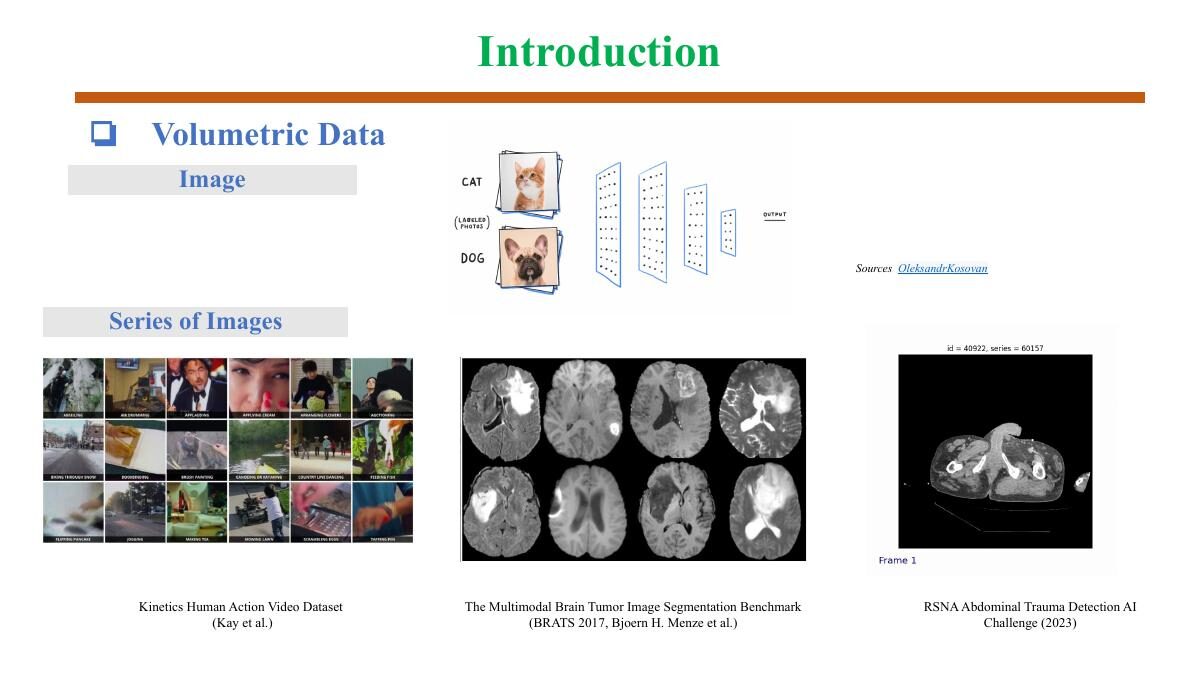1200x675 pixels.
Task: Select the "Mowing Lawn" video thumbnail
Action: (x=258, y=513)
